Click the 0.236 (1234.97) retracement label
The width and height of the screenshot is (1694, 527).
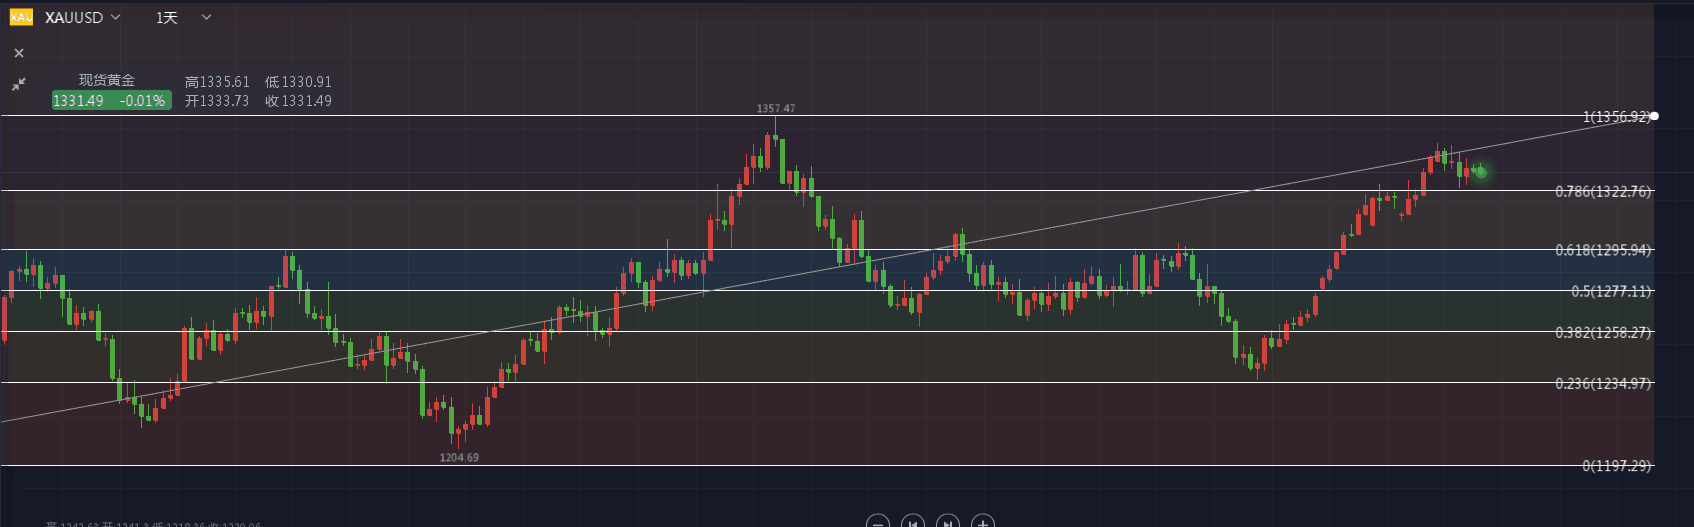pyautogui.click(x=1603, y=383)
